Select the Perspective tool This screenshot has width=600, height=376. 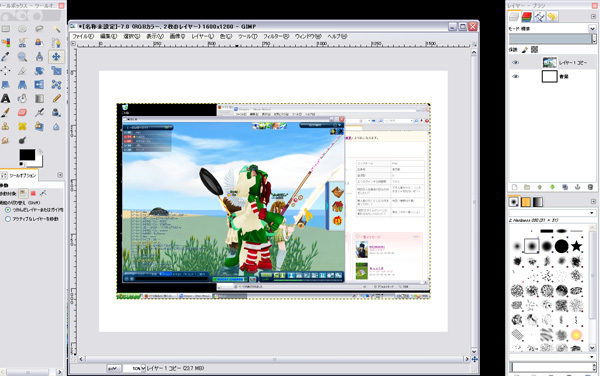22,85
